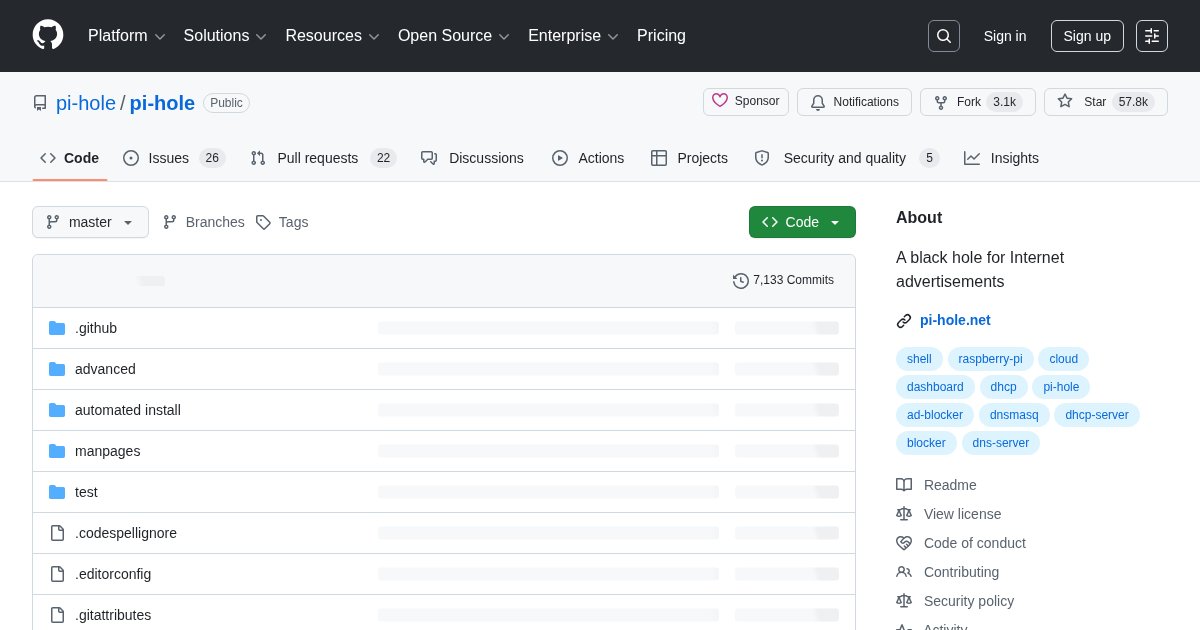The height and width of the screenshot is (630, 1200).
Task: View Branches list
Action: pos(204,222)
